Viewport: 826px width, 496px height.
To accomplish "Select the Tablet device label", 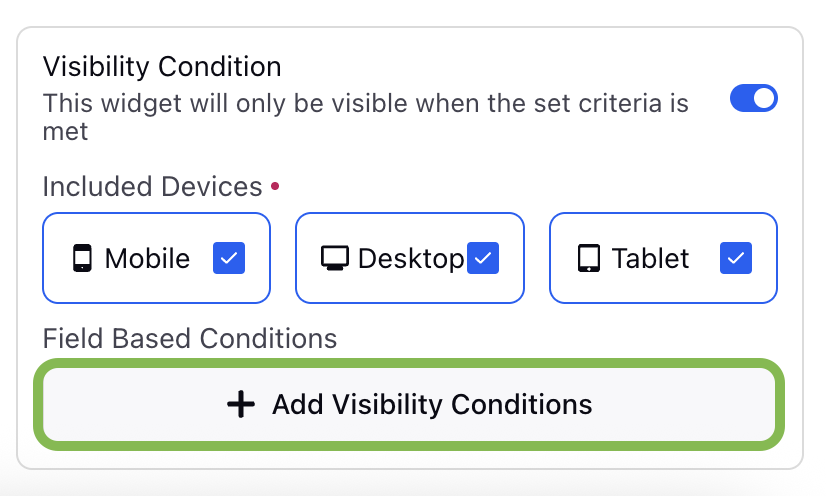I will 651,259.
